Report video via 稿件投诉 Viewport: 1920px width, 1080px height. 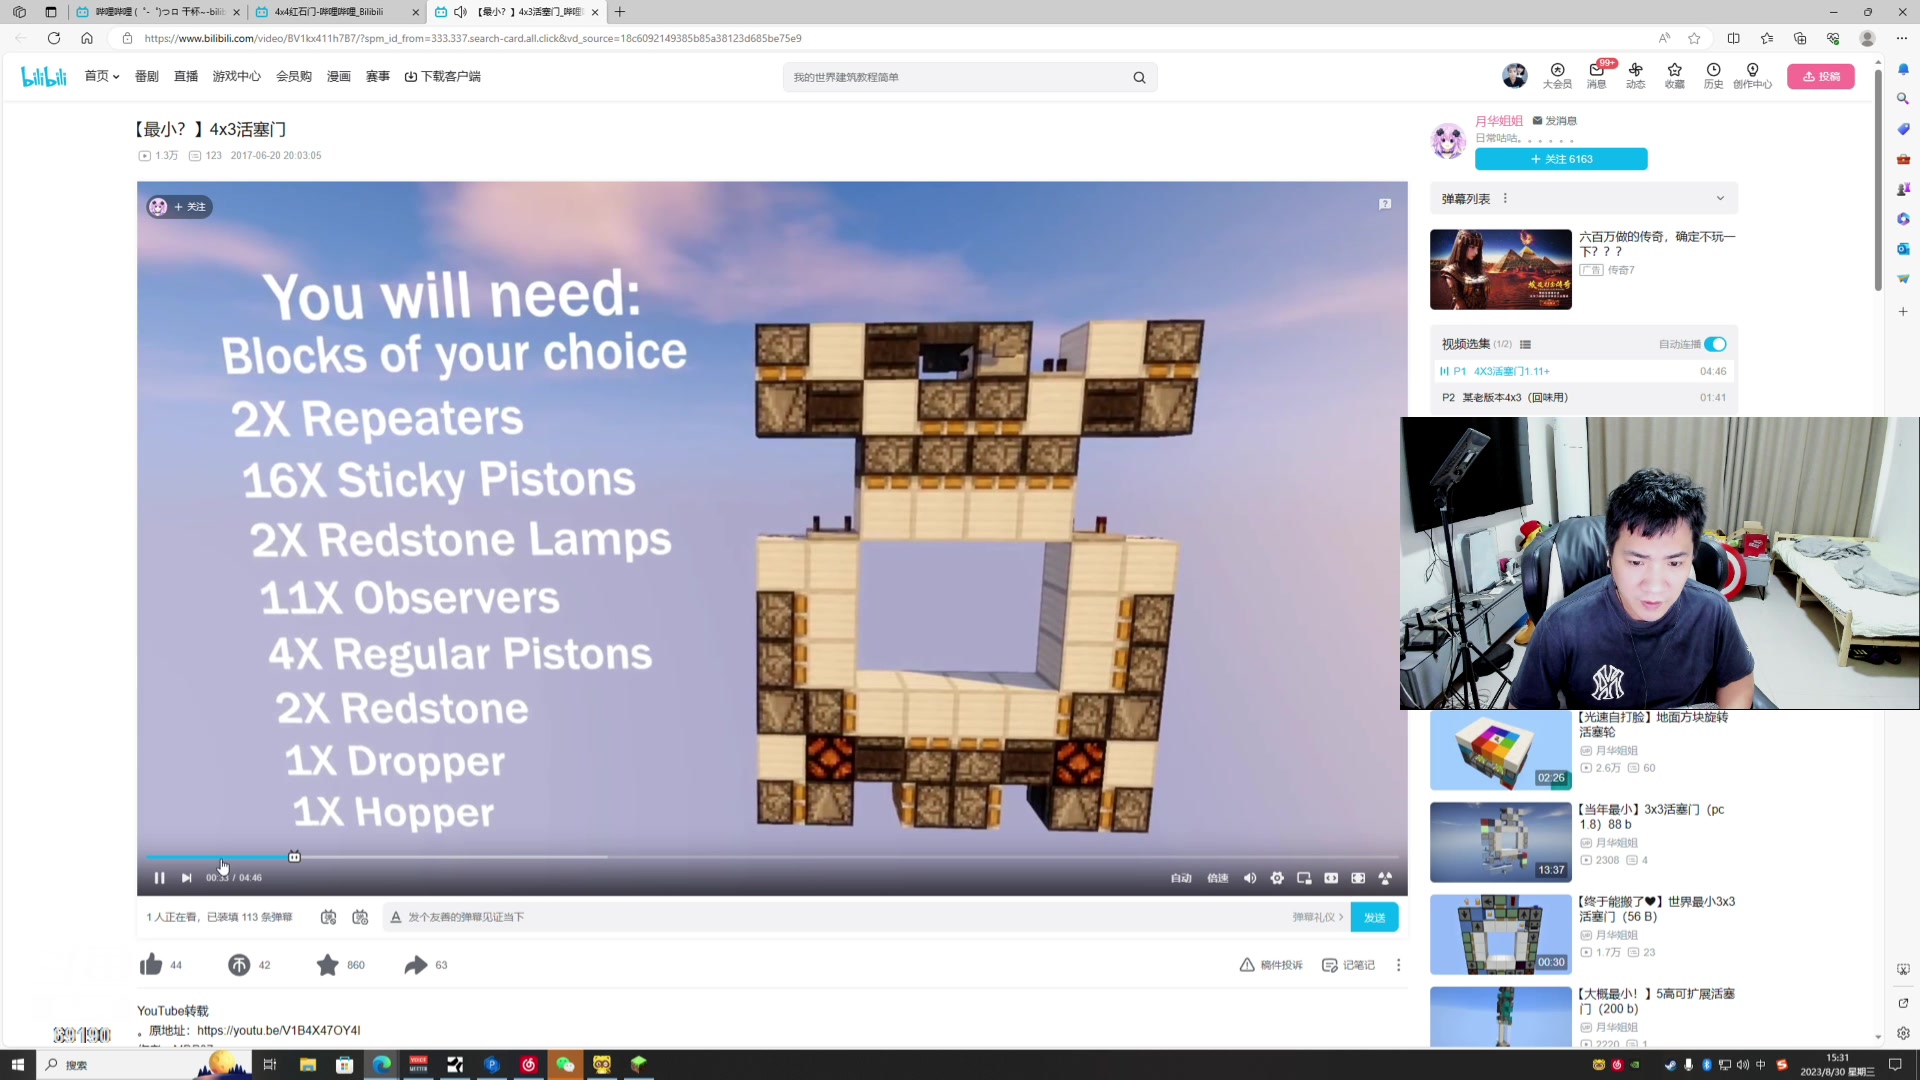pos(1271,965)
